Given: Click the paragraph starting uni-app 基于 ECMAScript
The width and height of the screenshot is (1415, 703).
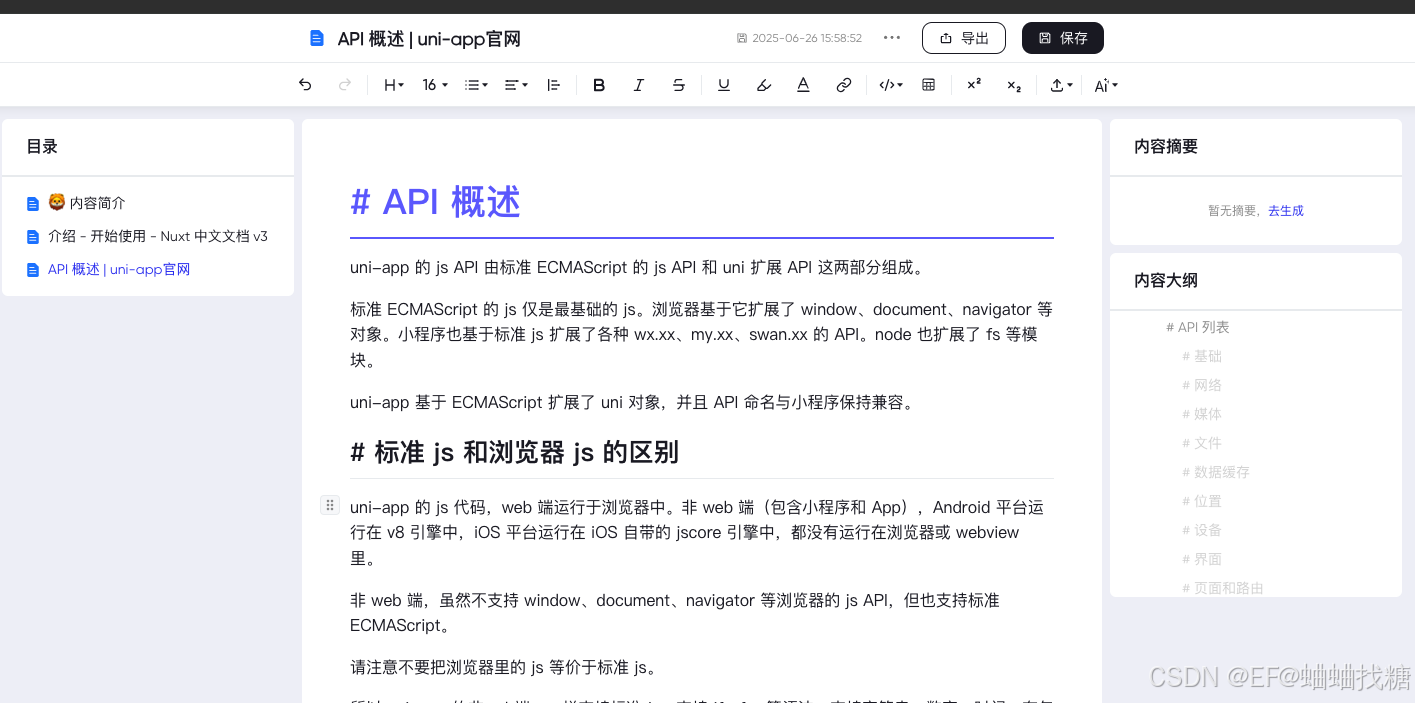Looking at the screenshot, I should point(632,402).
